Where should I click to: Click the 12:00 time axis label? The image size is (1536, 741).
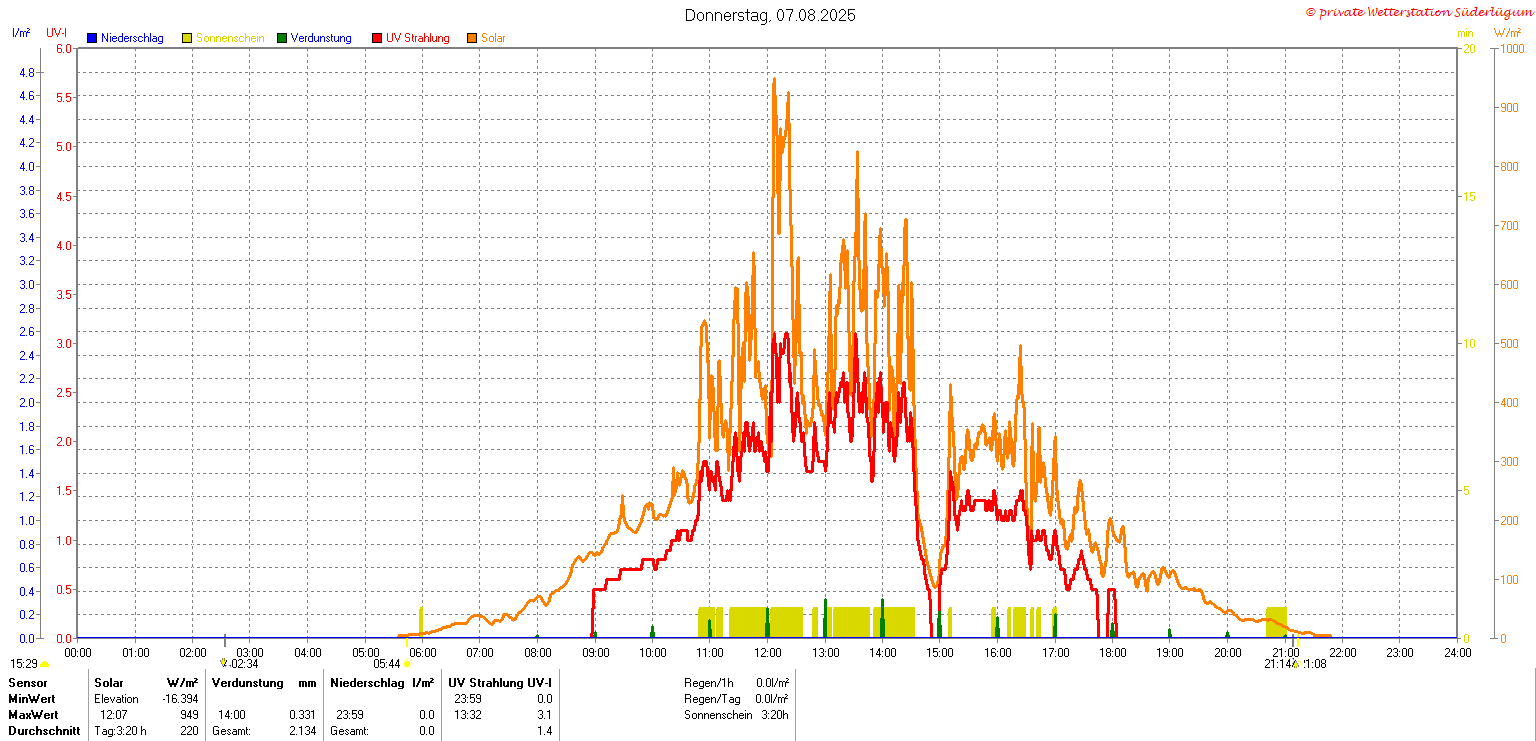[768, 653]
